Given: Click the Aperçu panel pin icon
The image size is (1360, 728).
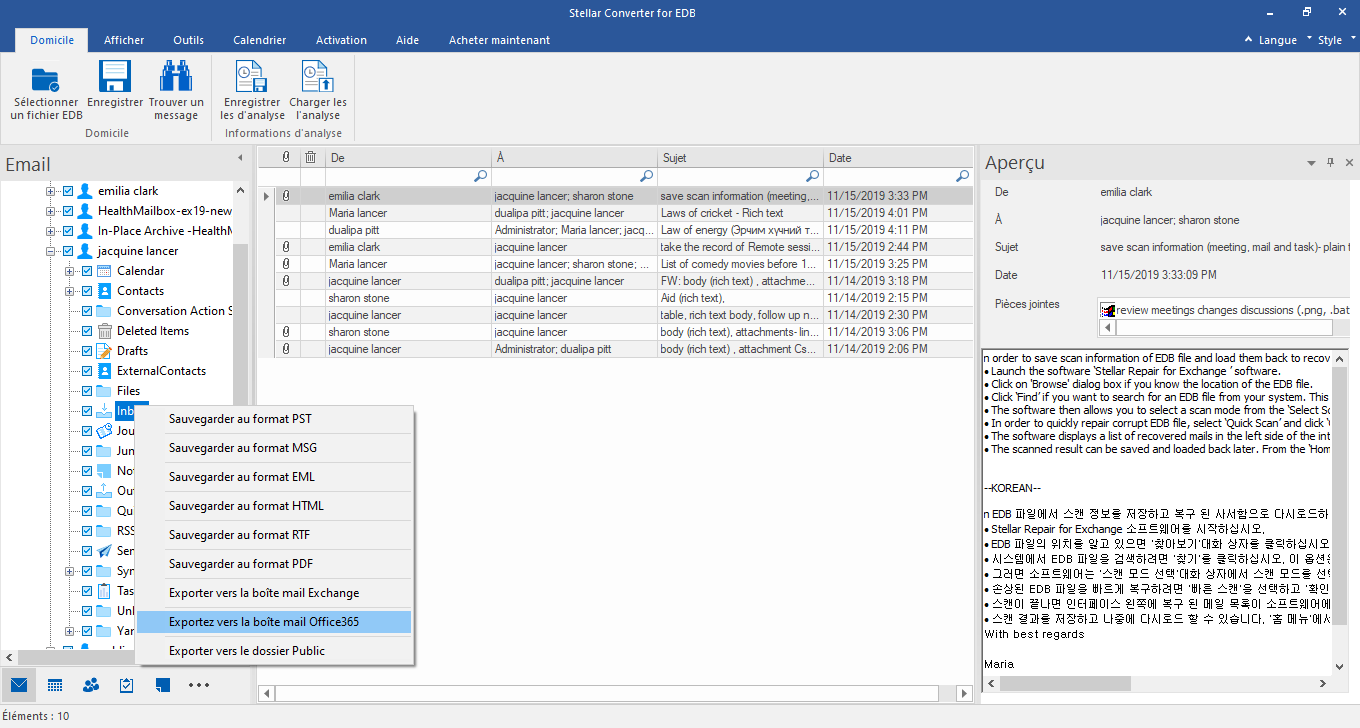Looking at the screenshot, I should pyautogui.click(x=1330, y=162).
